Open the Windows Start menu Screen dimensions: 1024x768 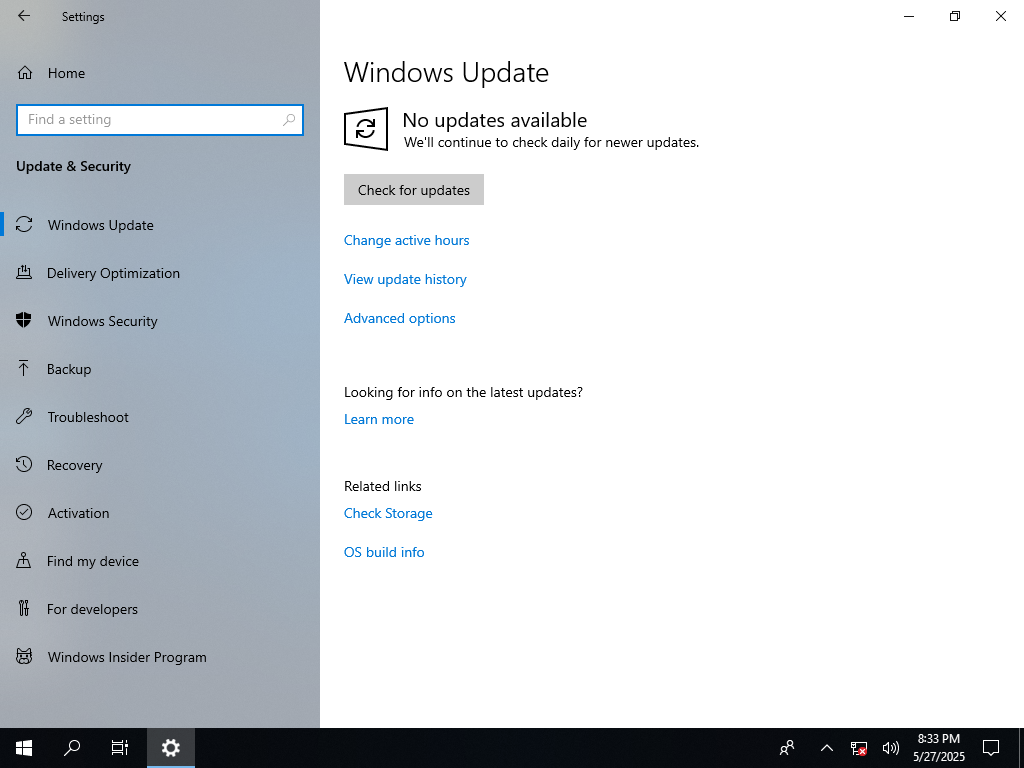coord(24,748)
